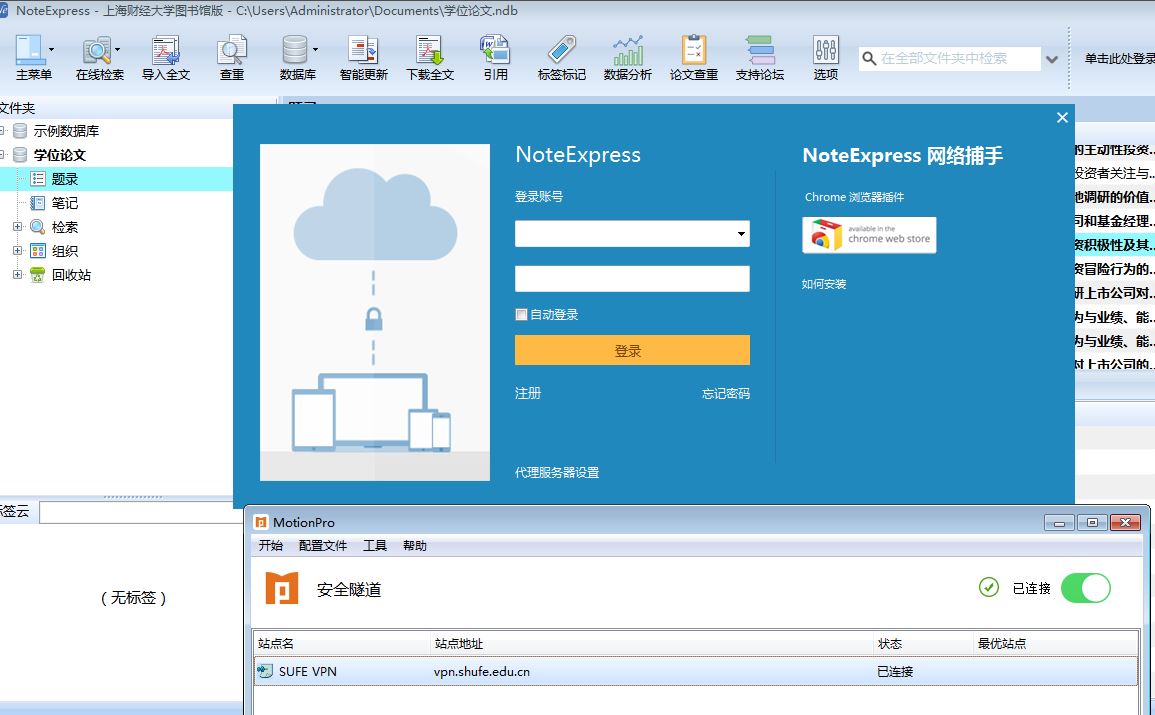The height and width of the screenshot is (715, 1155).
Task: Expand the 回收站 tree node
Action: click(18, 275)
